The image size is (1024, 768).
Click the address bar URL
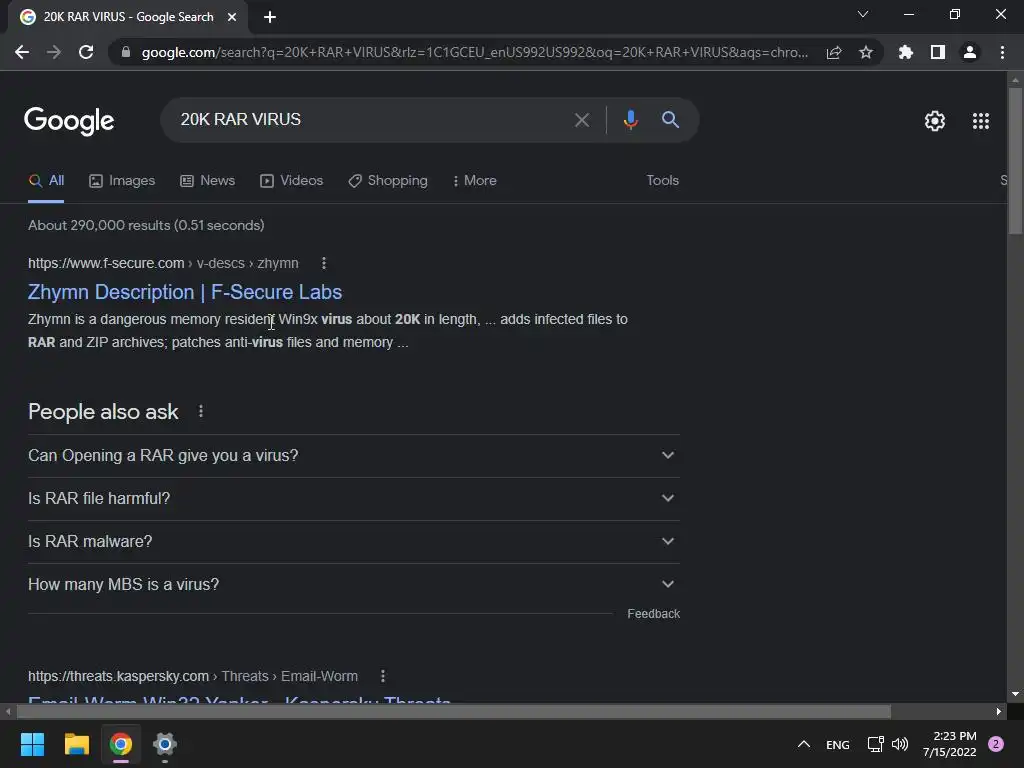click(x=475, y=52)
